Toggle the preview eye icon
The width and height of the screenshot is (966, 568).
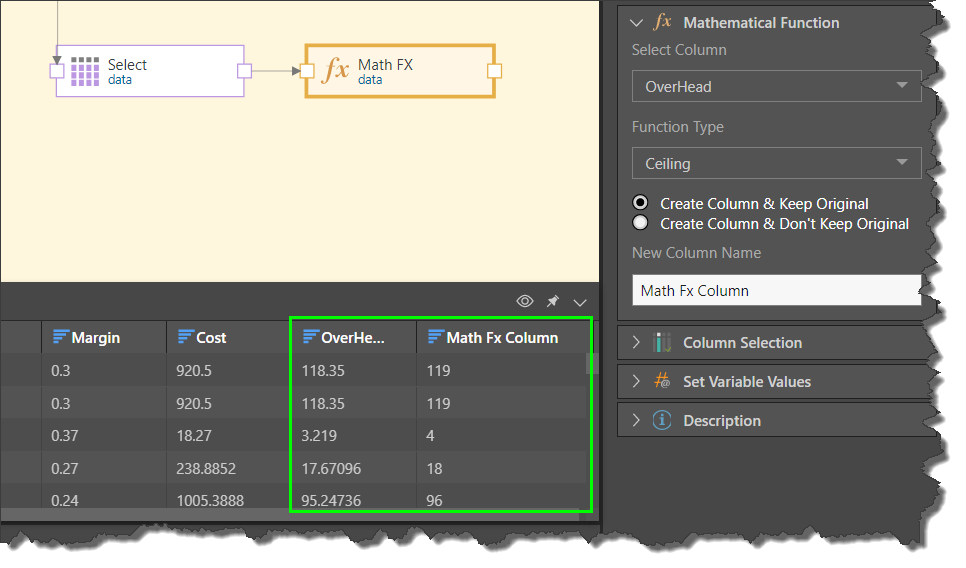pos(525,301)
